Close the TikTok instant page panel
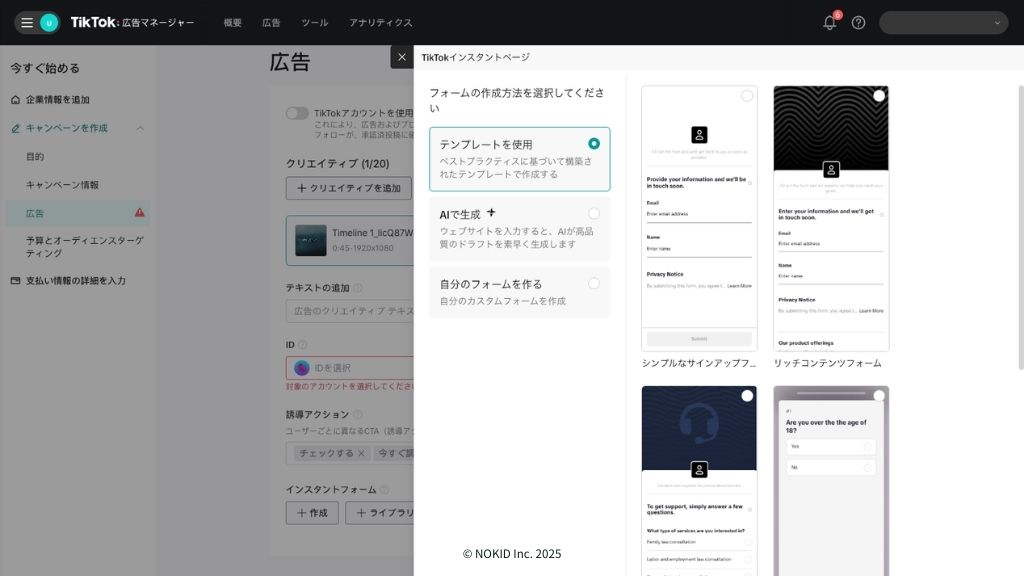 402,57
